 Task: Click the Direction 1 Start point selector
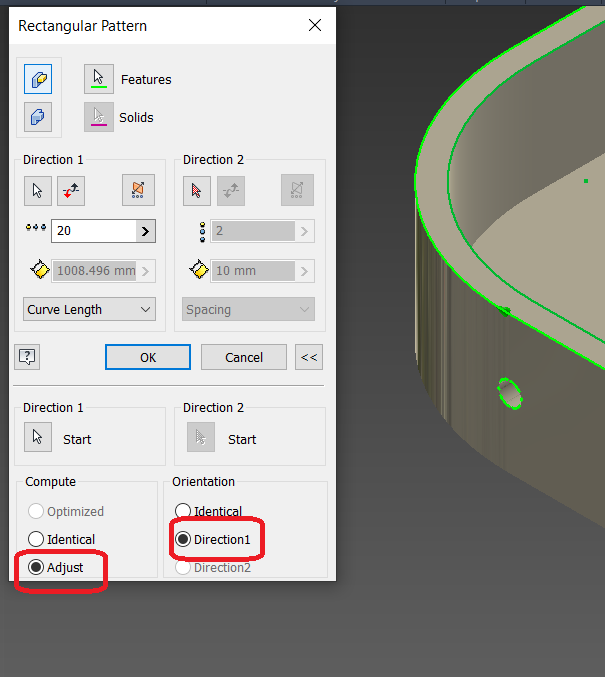click(38, 437)
